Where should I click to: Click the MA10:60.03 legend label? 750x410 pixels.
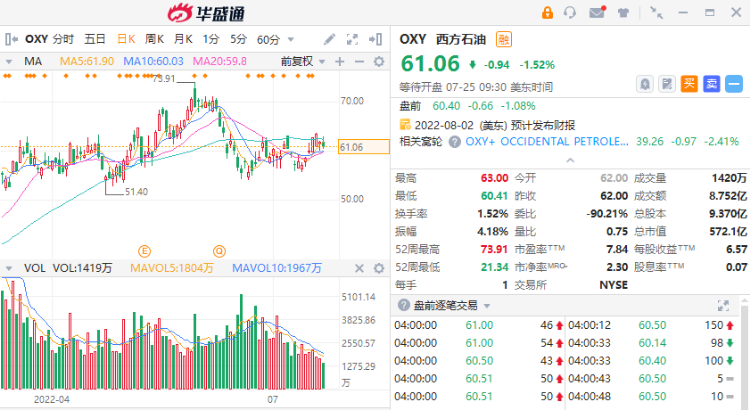[153, 61]
